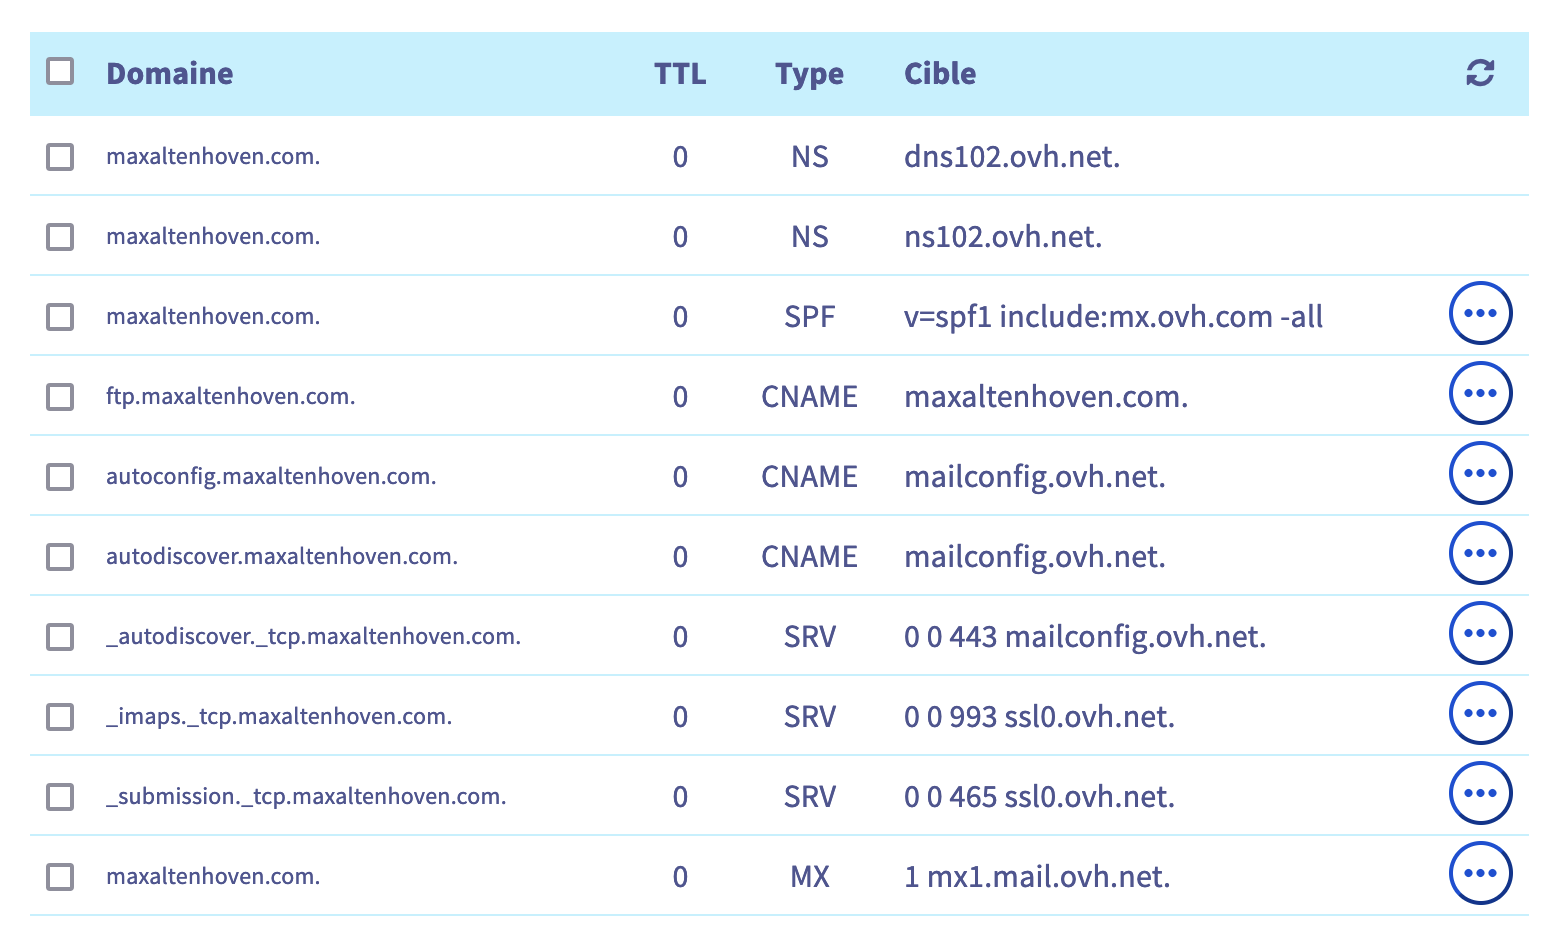
Task: Open actions menu for ftp.maxaltenhoven.com CNAME
Action: tap(1480, 393)
